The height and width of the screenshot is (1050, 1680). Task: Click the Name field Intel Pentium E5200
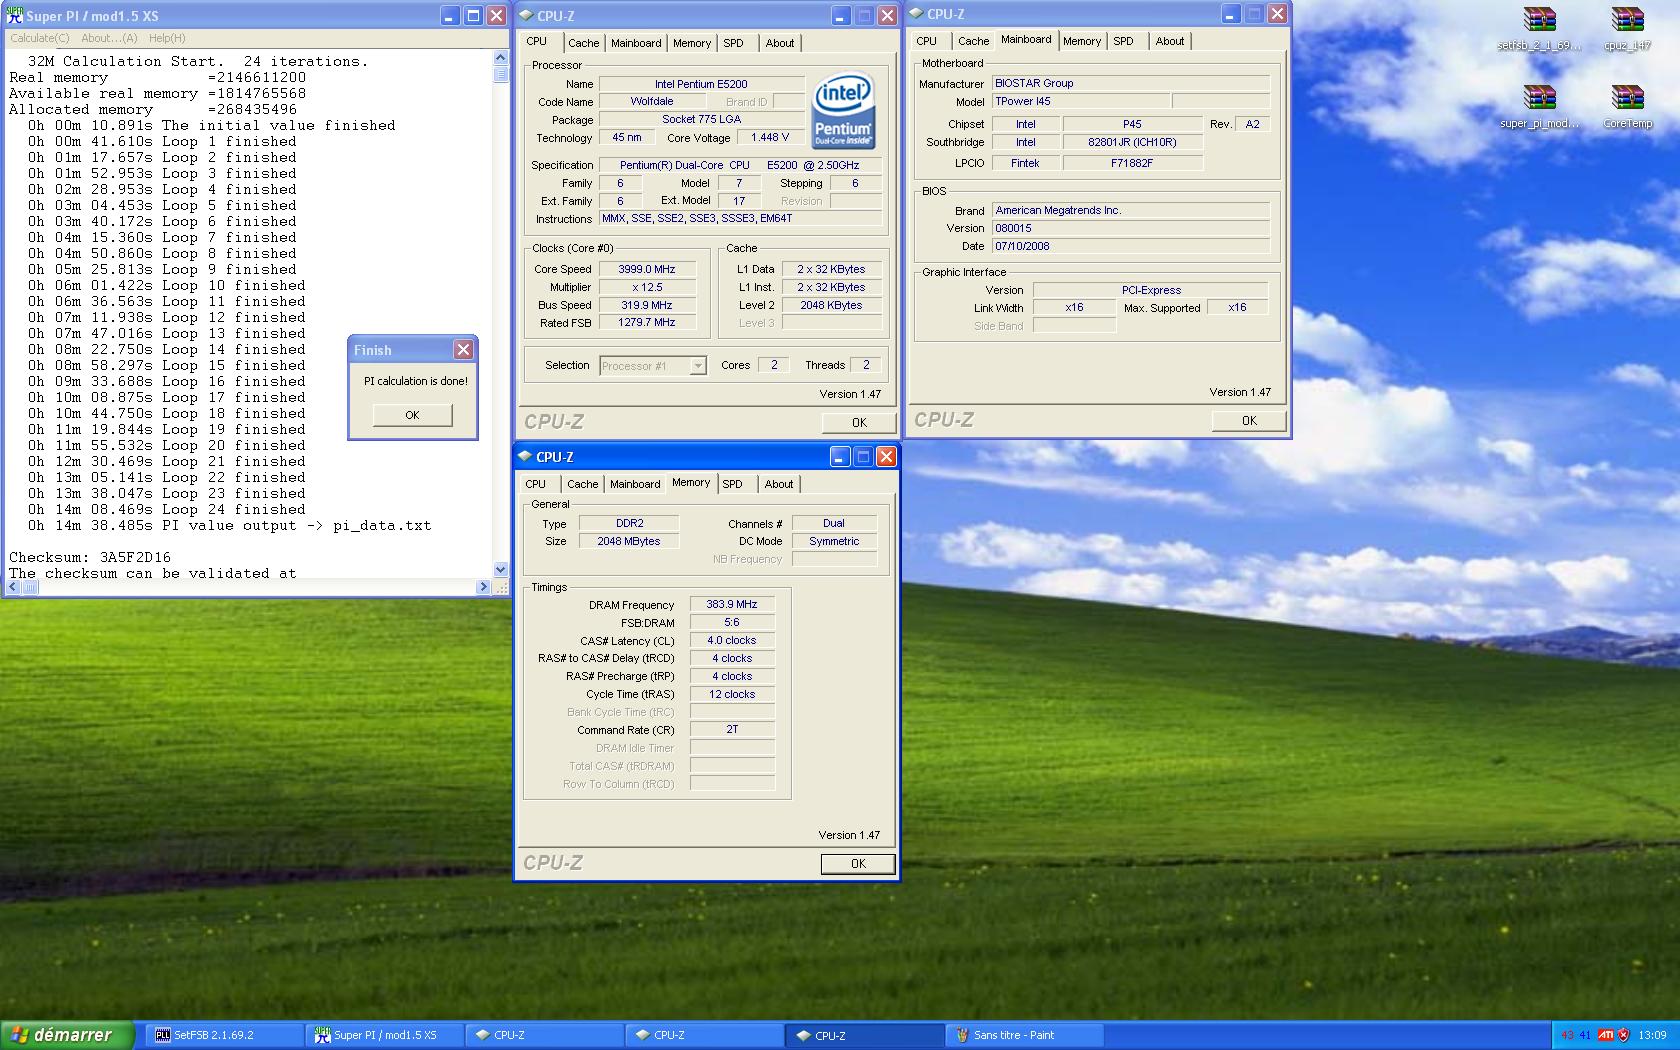pos(701,84)
